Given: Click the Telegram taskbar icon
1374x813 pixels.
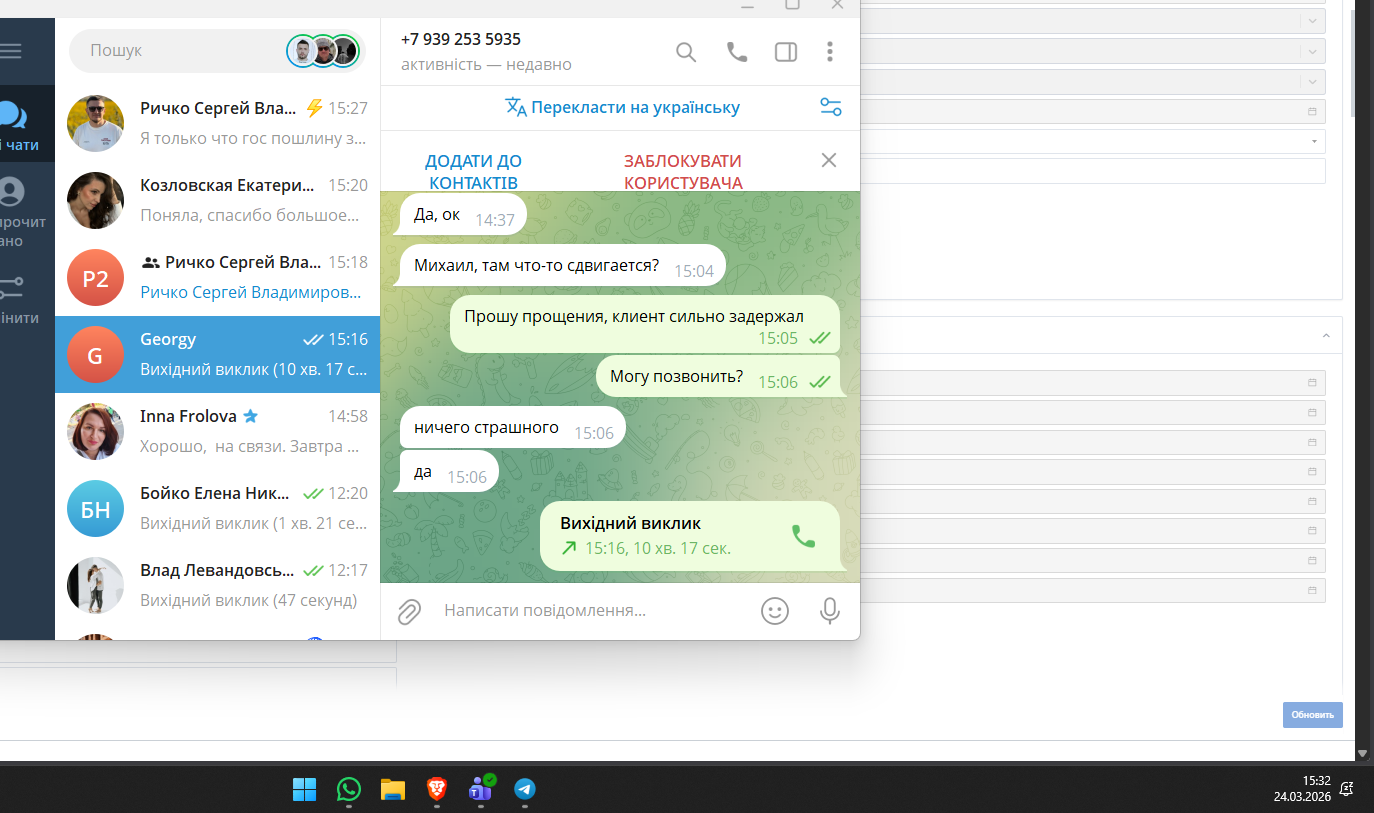Looking at the screenshot, I should (x=525, y=790).
